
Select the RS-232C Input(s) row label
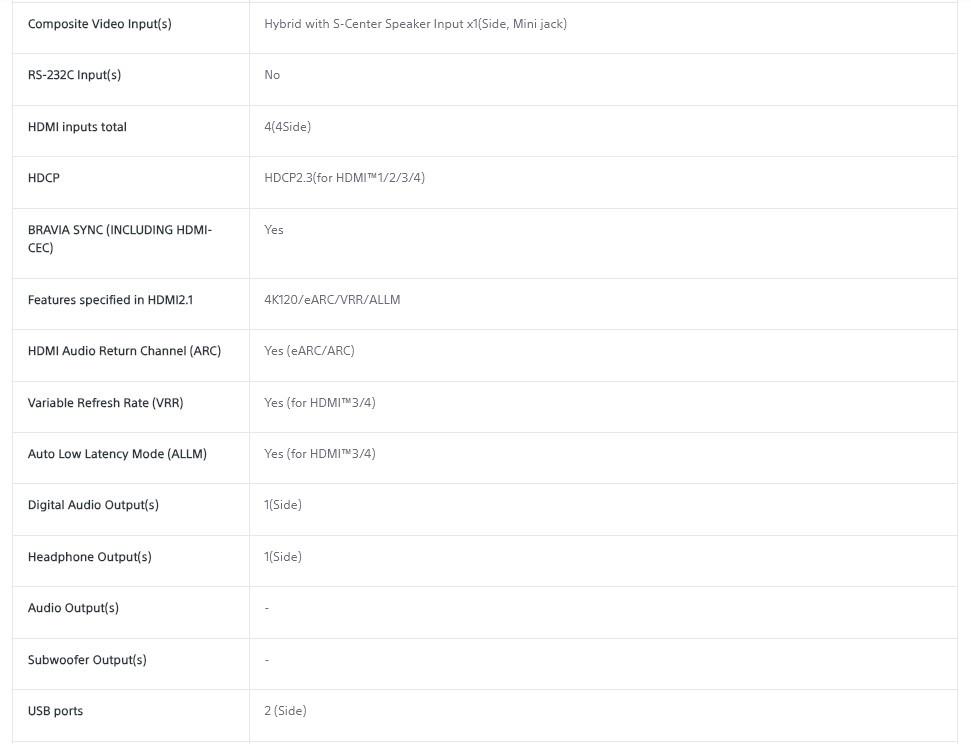tap(74, 75)
